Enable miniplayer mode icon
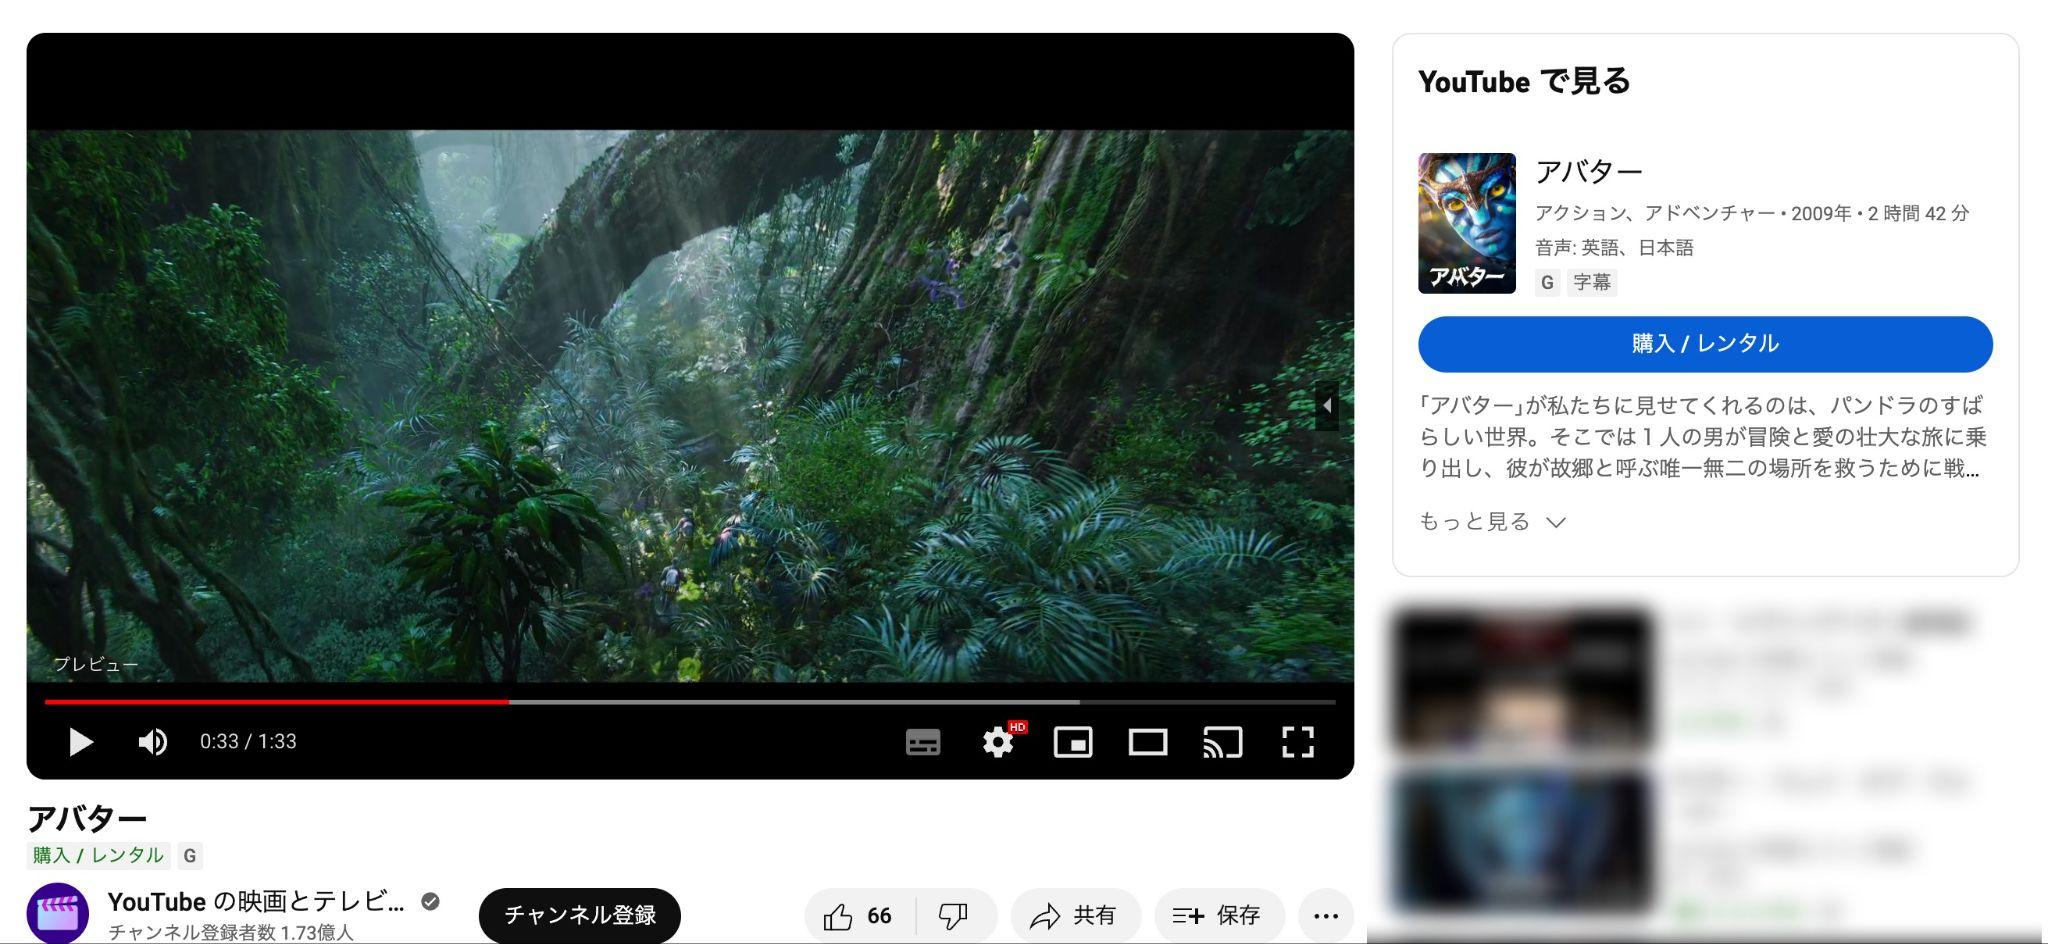The height and width of the screenshot is (944, 2048). tap(1073, 742)
